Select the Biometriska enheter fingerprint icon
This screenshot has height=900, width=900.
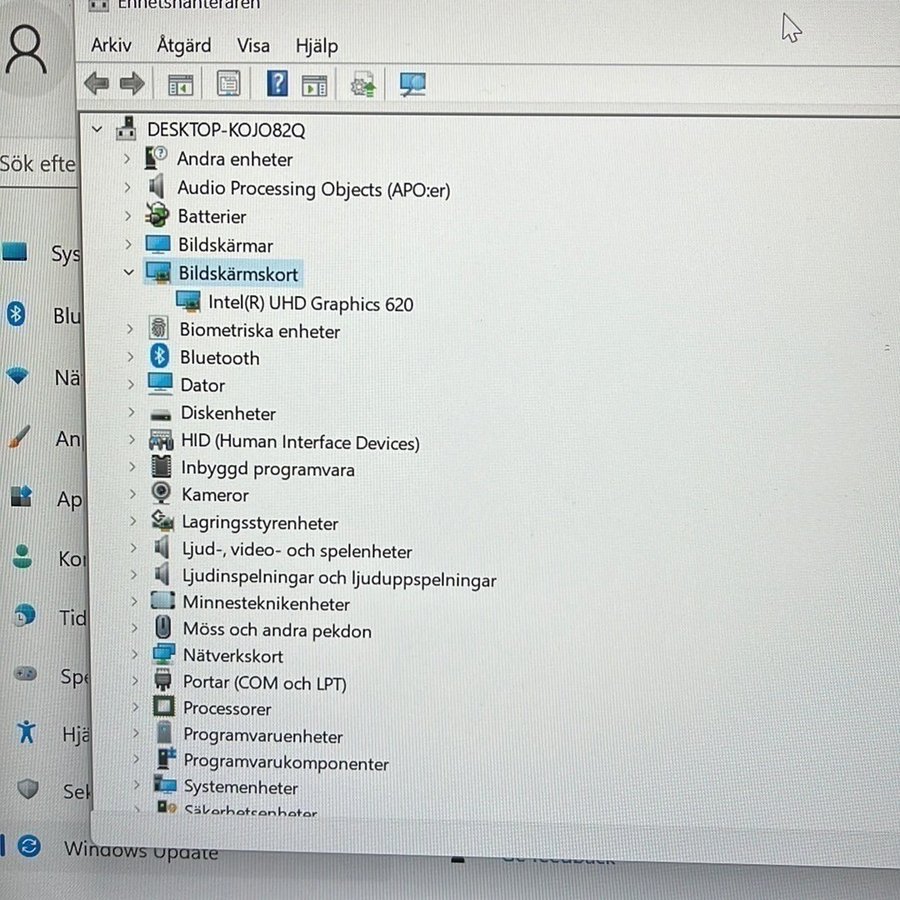(158, 329)
